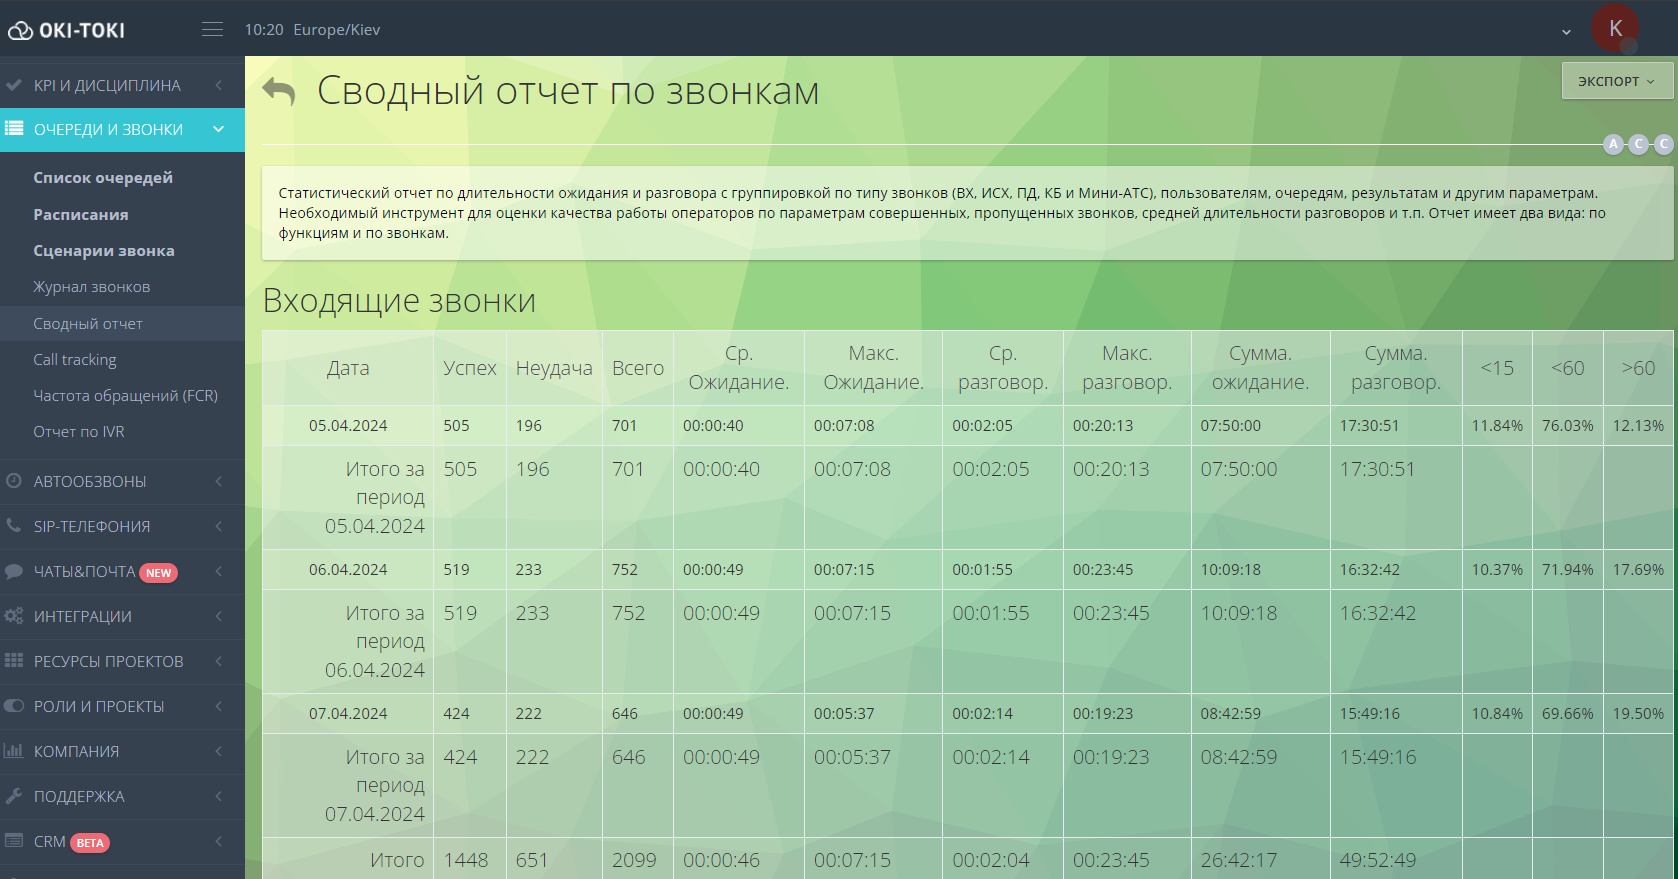
Task: Open the user avatar K menu
Action: 1615,28
